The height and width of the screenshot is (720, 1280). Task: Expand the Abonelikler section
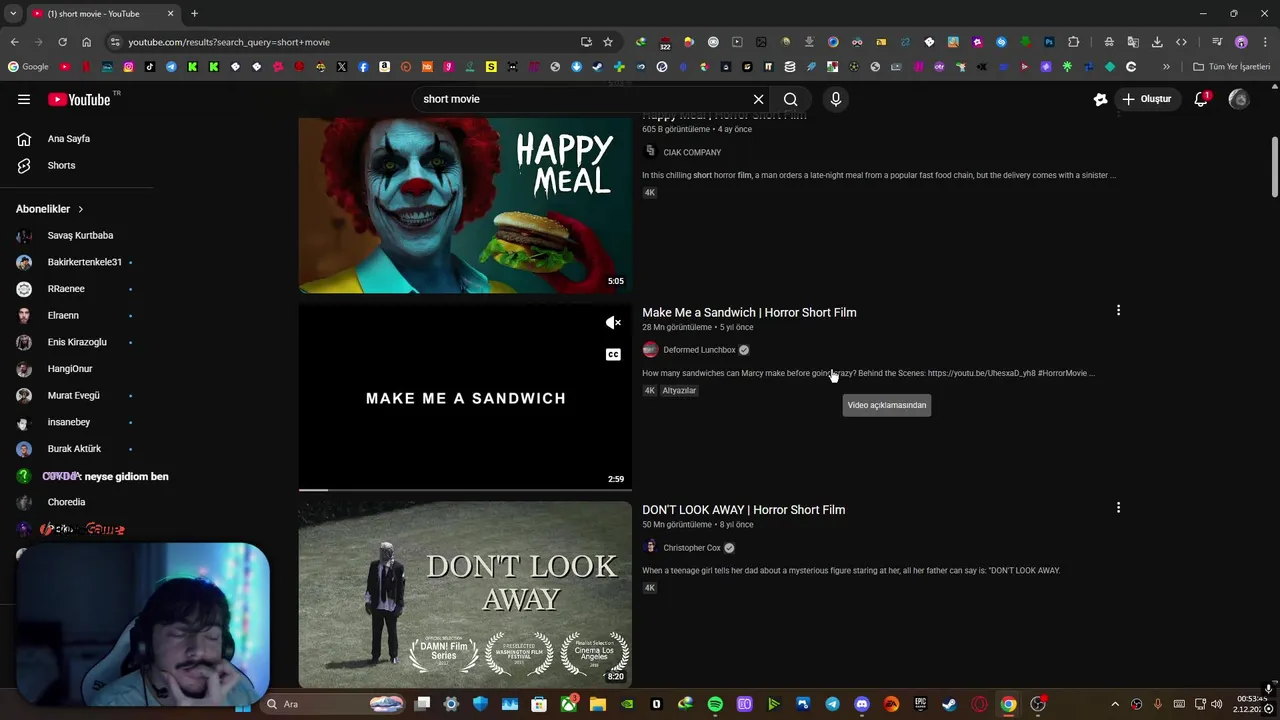click(x=50, y=209)
